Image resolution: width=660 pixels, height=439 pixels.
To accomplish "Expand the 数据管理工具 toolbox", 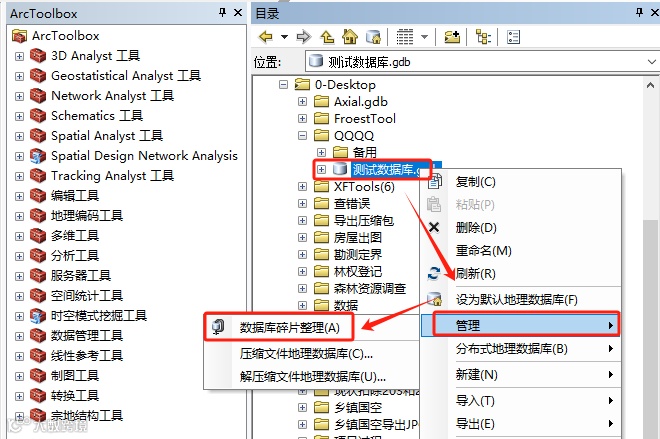I will point(19,336).
